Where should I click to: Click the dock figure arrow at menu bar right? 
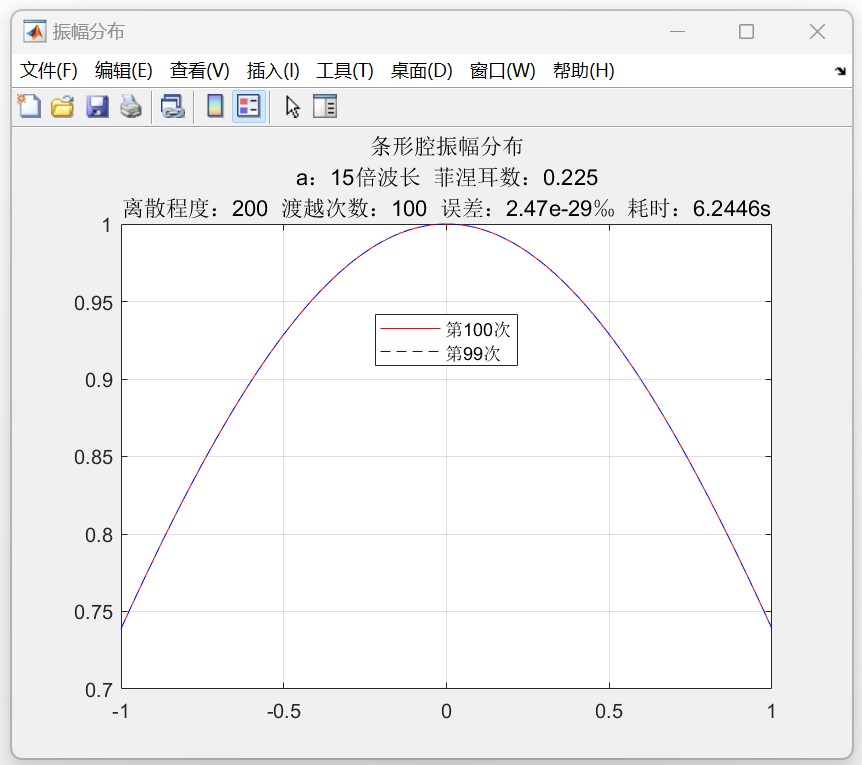coord(840,71)
